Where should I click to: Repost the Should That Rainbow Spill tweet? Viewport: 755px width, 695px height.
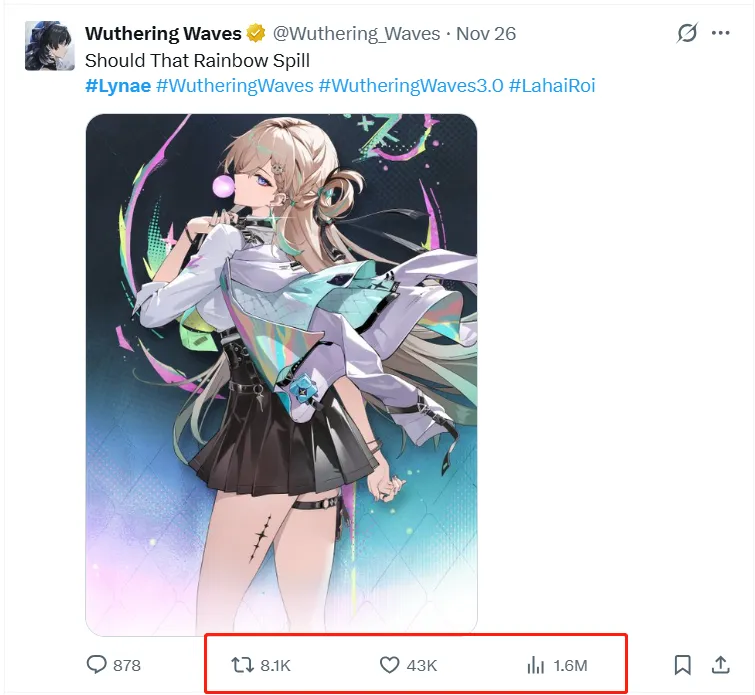coord(241,665)
